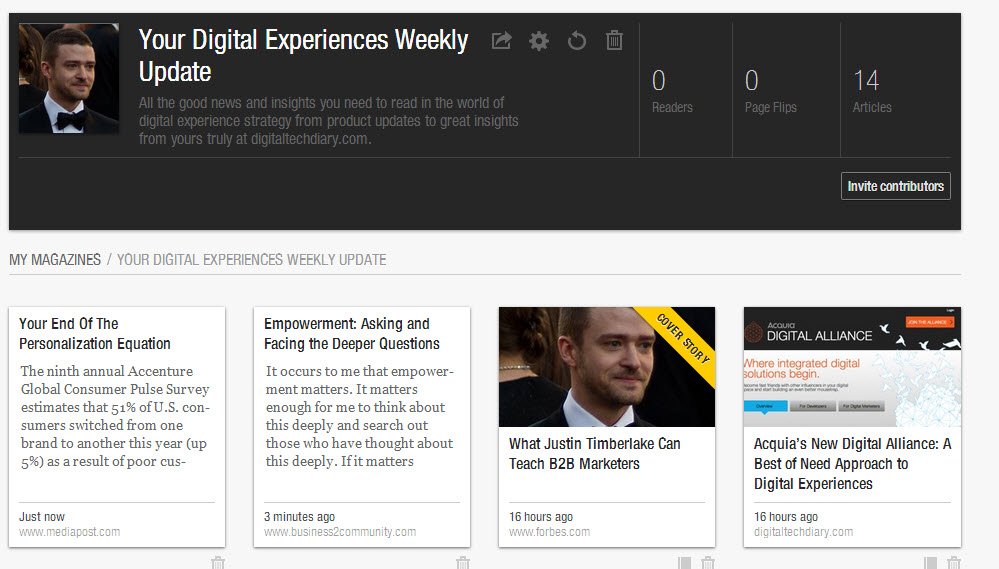Delete the mediapost.com article via trash icon
Image resolution: width=999 pixels, height=569 pixels.
(218, 563)
